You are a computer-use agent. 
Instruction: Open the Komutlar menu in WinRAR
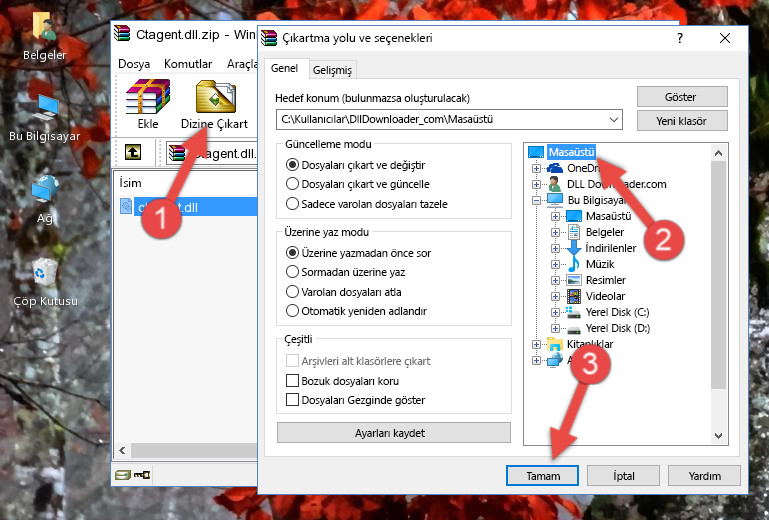coord(188,64)
